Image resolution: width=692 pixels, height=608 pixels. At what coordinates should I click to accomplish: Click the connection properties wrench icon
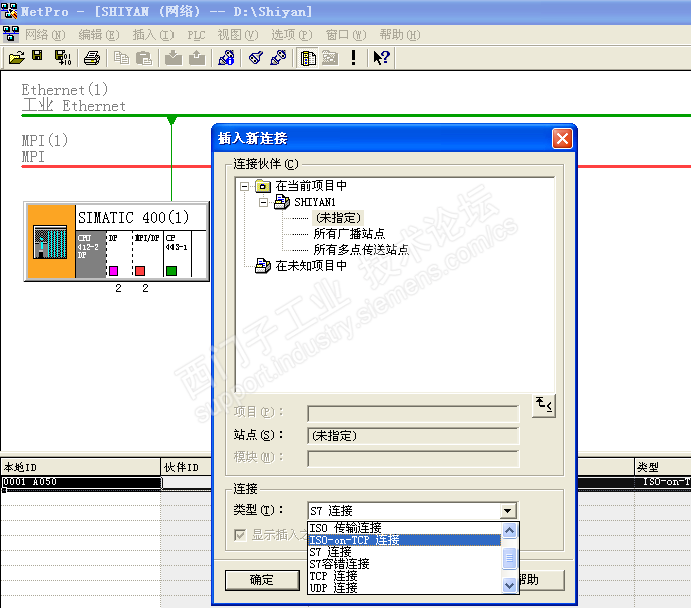pos(278,58)
